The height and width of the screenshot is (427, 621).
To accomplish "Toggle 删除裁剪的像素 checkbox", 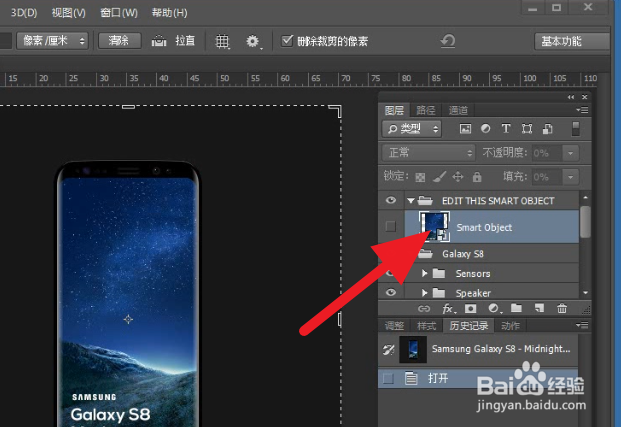I will (x=287, y=40).
